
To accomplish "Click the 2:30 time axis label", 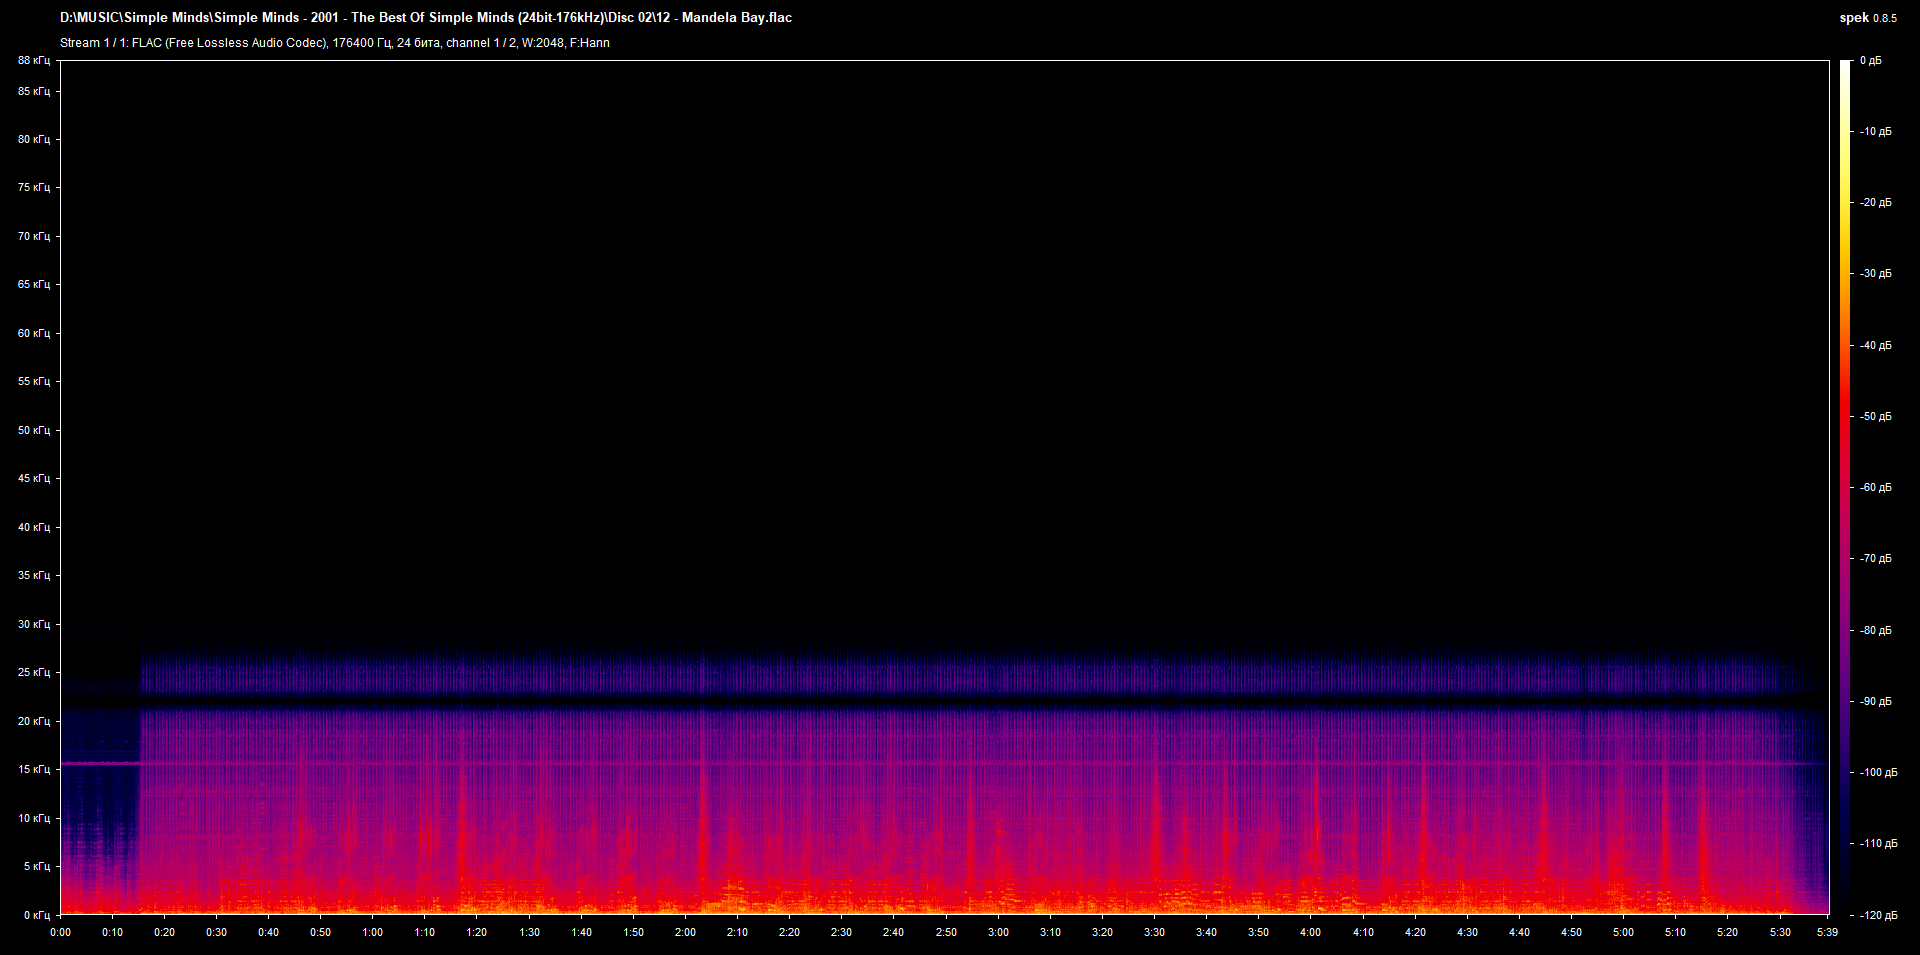I will click(841, 932).
